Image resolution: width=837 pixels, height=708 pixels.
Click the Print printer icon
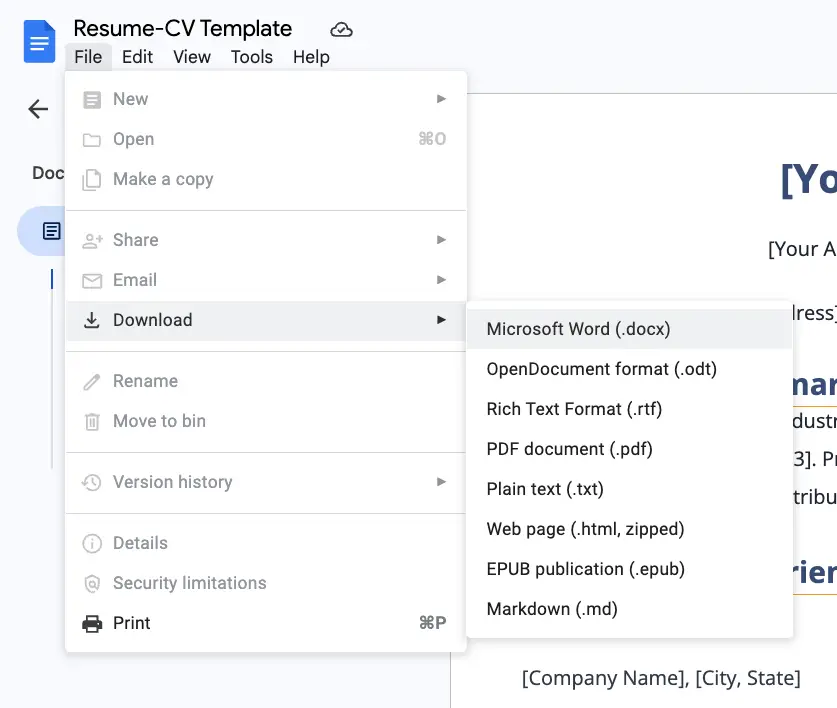(x=92, y=623)
